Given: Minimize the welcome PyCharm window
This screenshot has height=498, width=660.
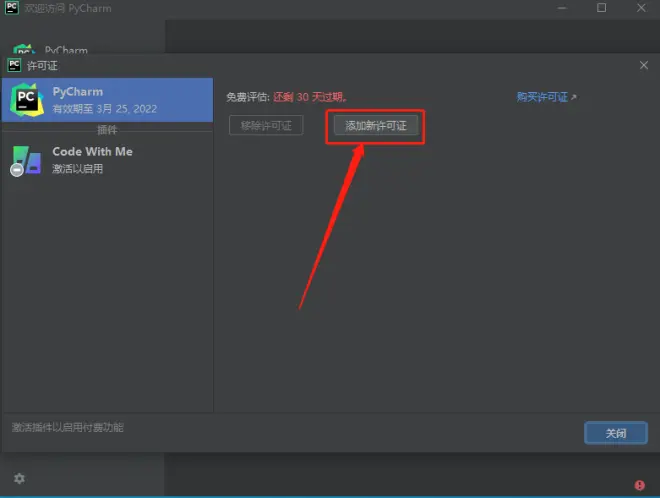Looking at the screenshot, I should point(562,8).
